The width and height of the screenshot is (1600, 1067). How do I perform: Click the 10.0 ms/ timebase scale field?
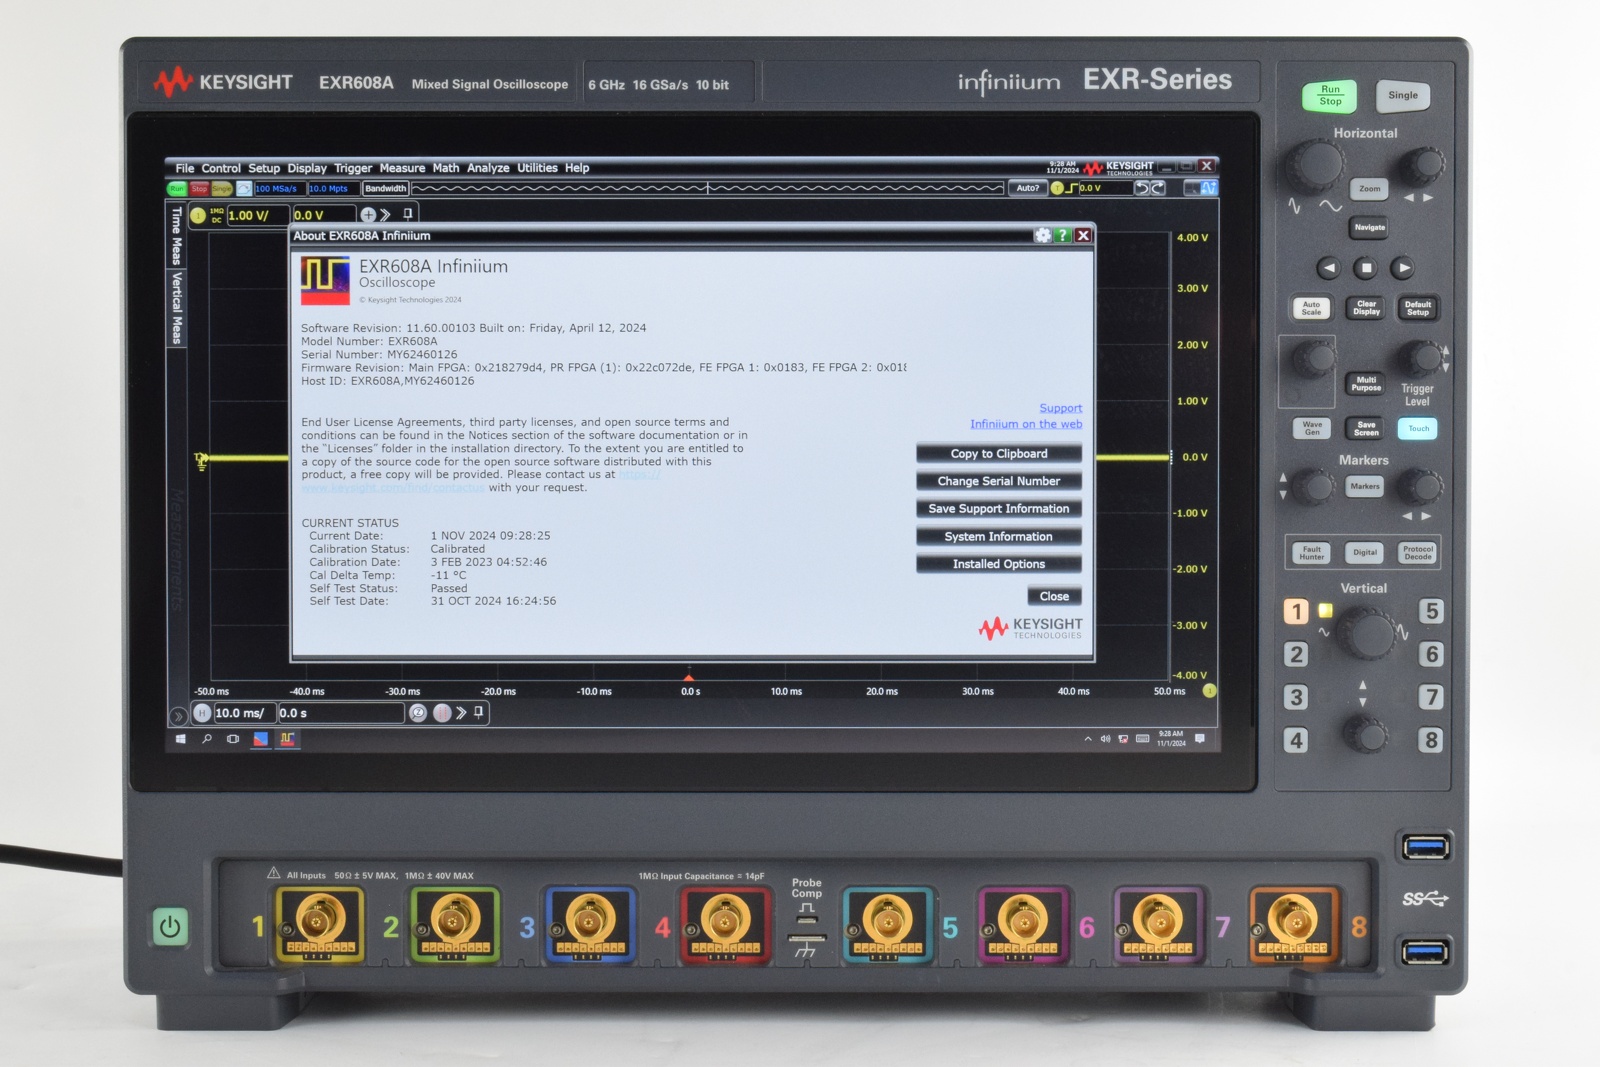[x=244, y=713]
